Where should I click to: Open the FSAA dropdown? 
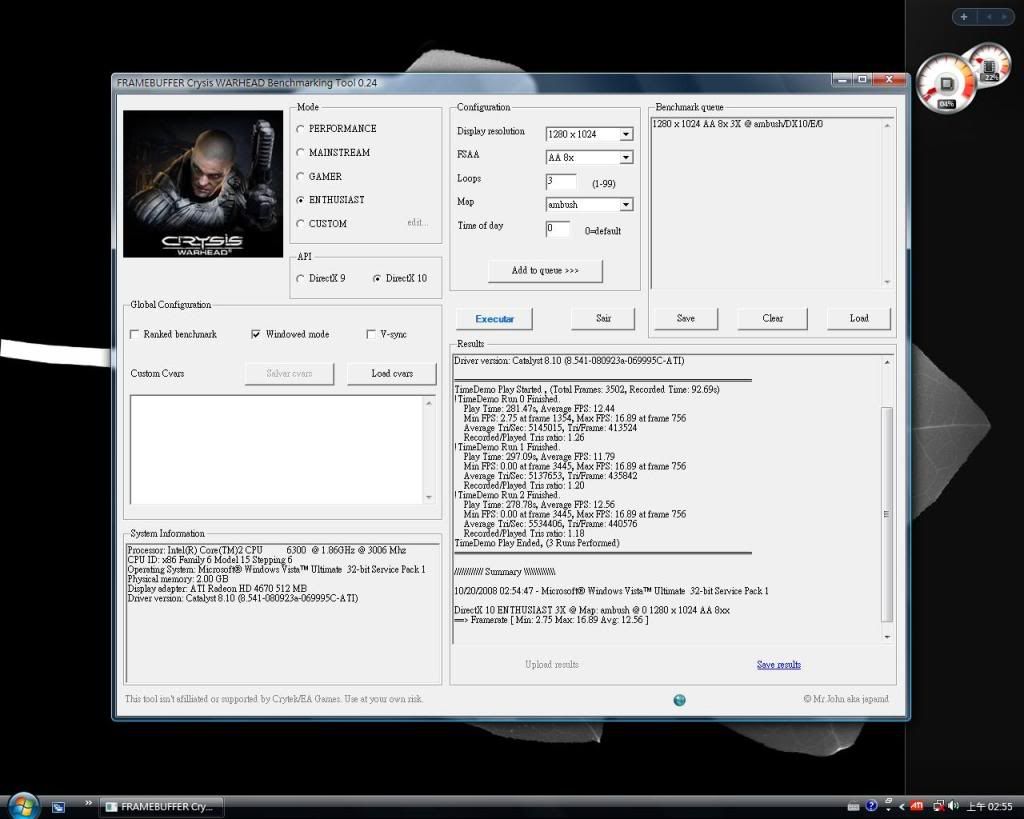pos(626,157)
